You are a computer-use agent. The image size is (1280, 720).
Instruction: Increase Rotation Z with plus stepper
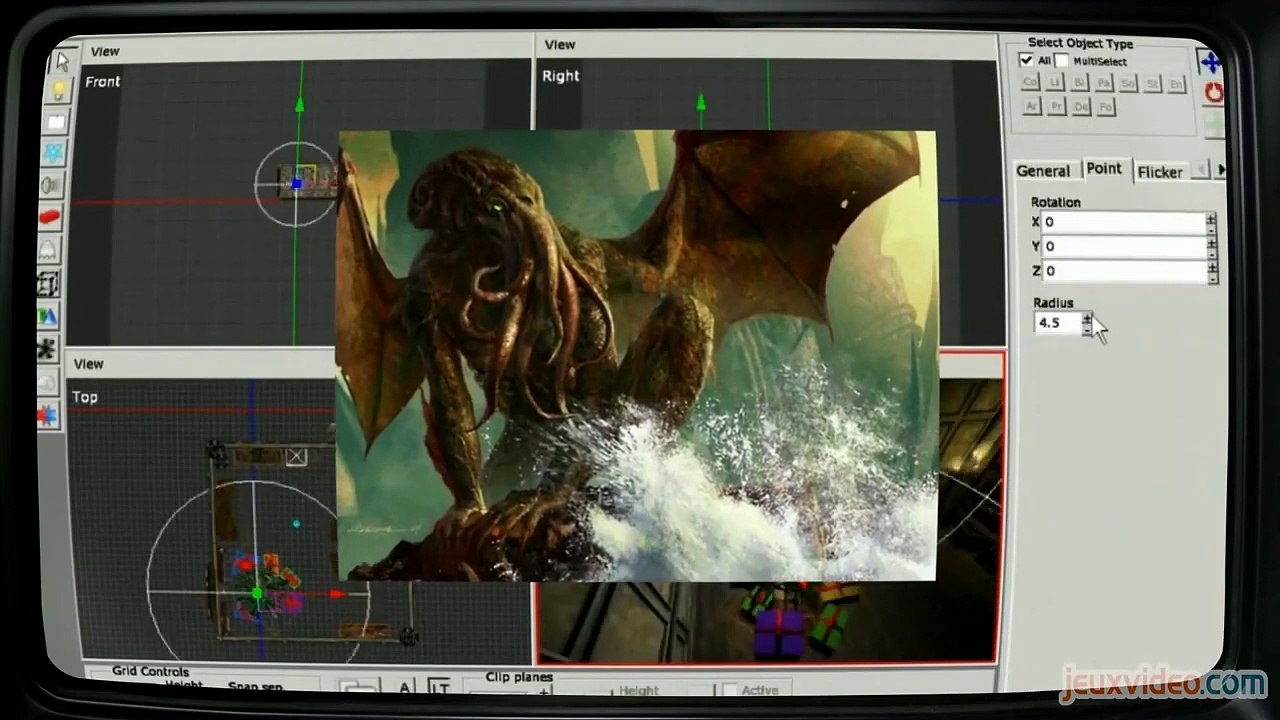click(x=1213, y=267)
